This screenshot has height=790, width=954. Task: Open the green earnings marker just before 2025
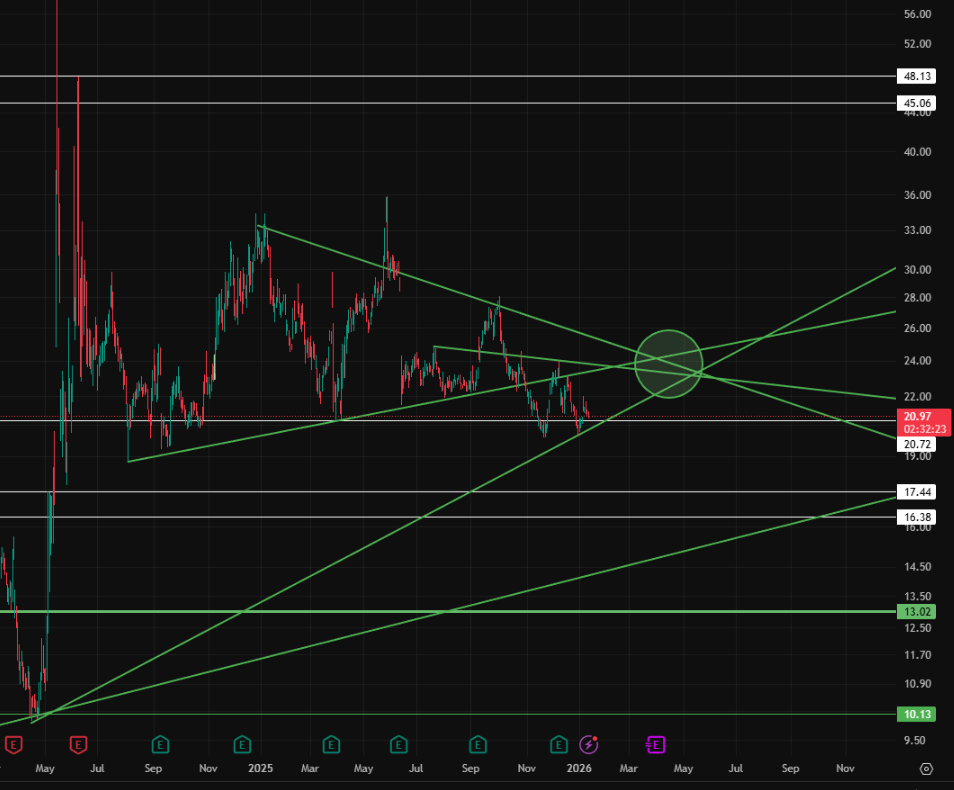coord(242,744)
